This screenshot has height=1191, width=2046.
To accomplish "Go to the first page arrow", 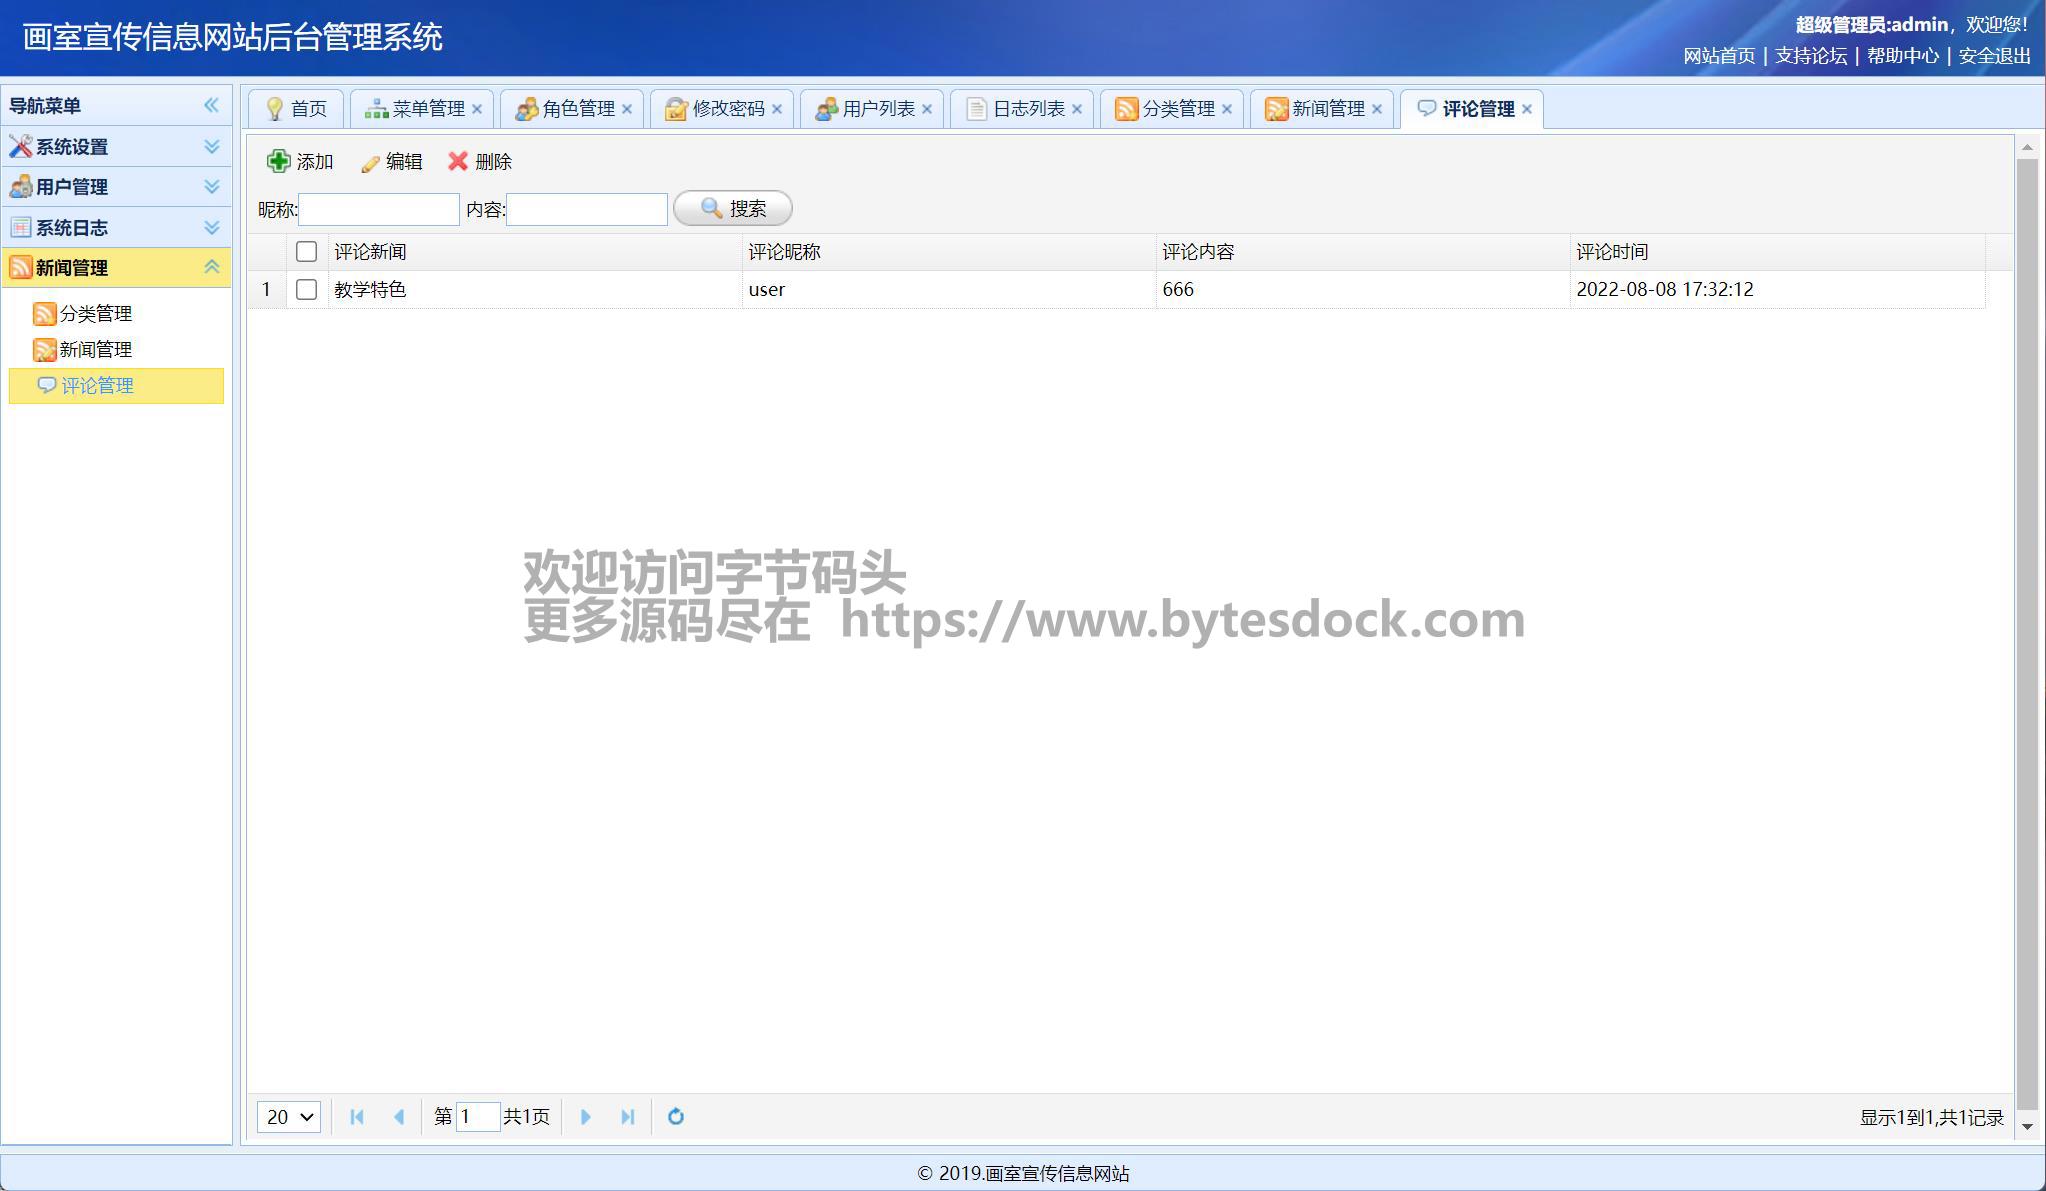I will tap(357, 1116).
